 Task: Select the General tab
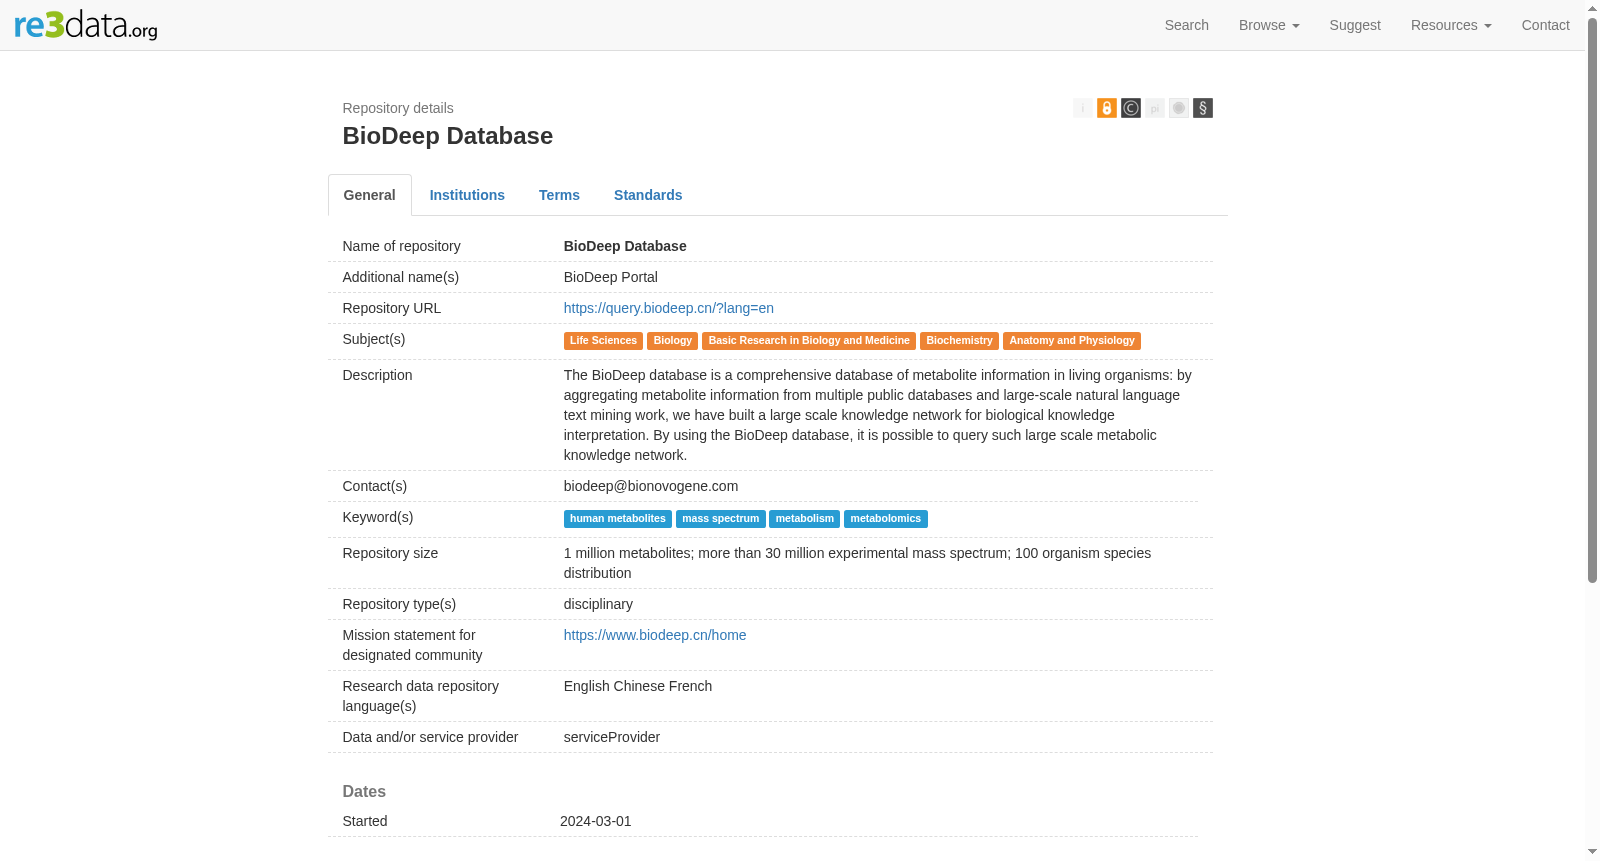370,195
